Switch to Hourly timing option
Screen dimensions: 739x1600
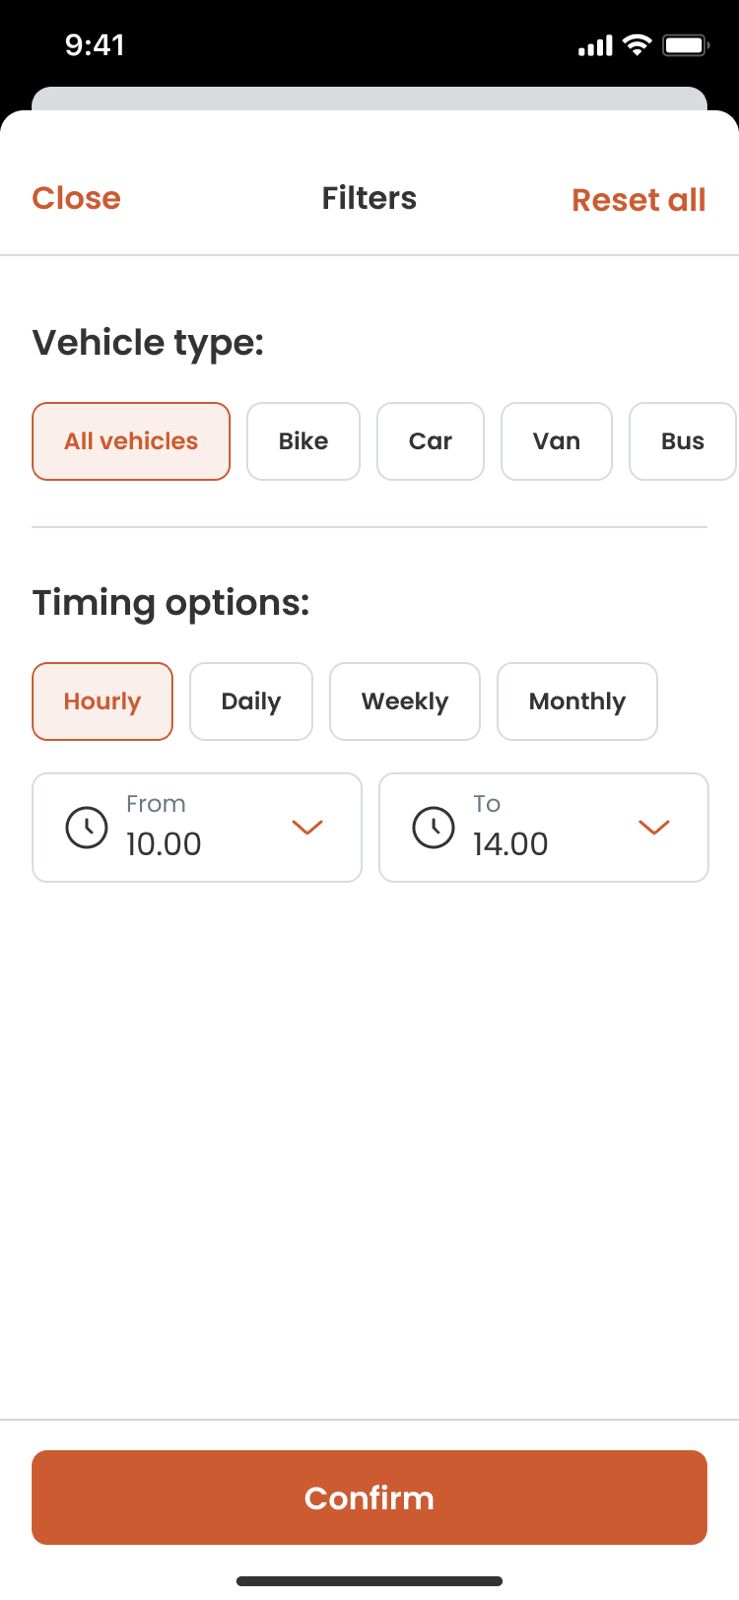click(x=102, y=701)
